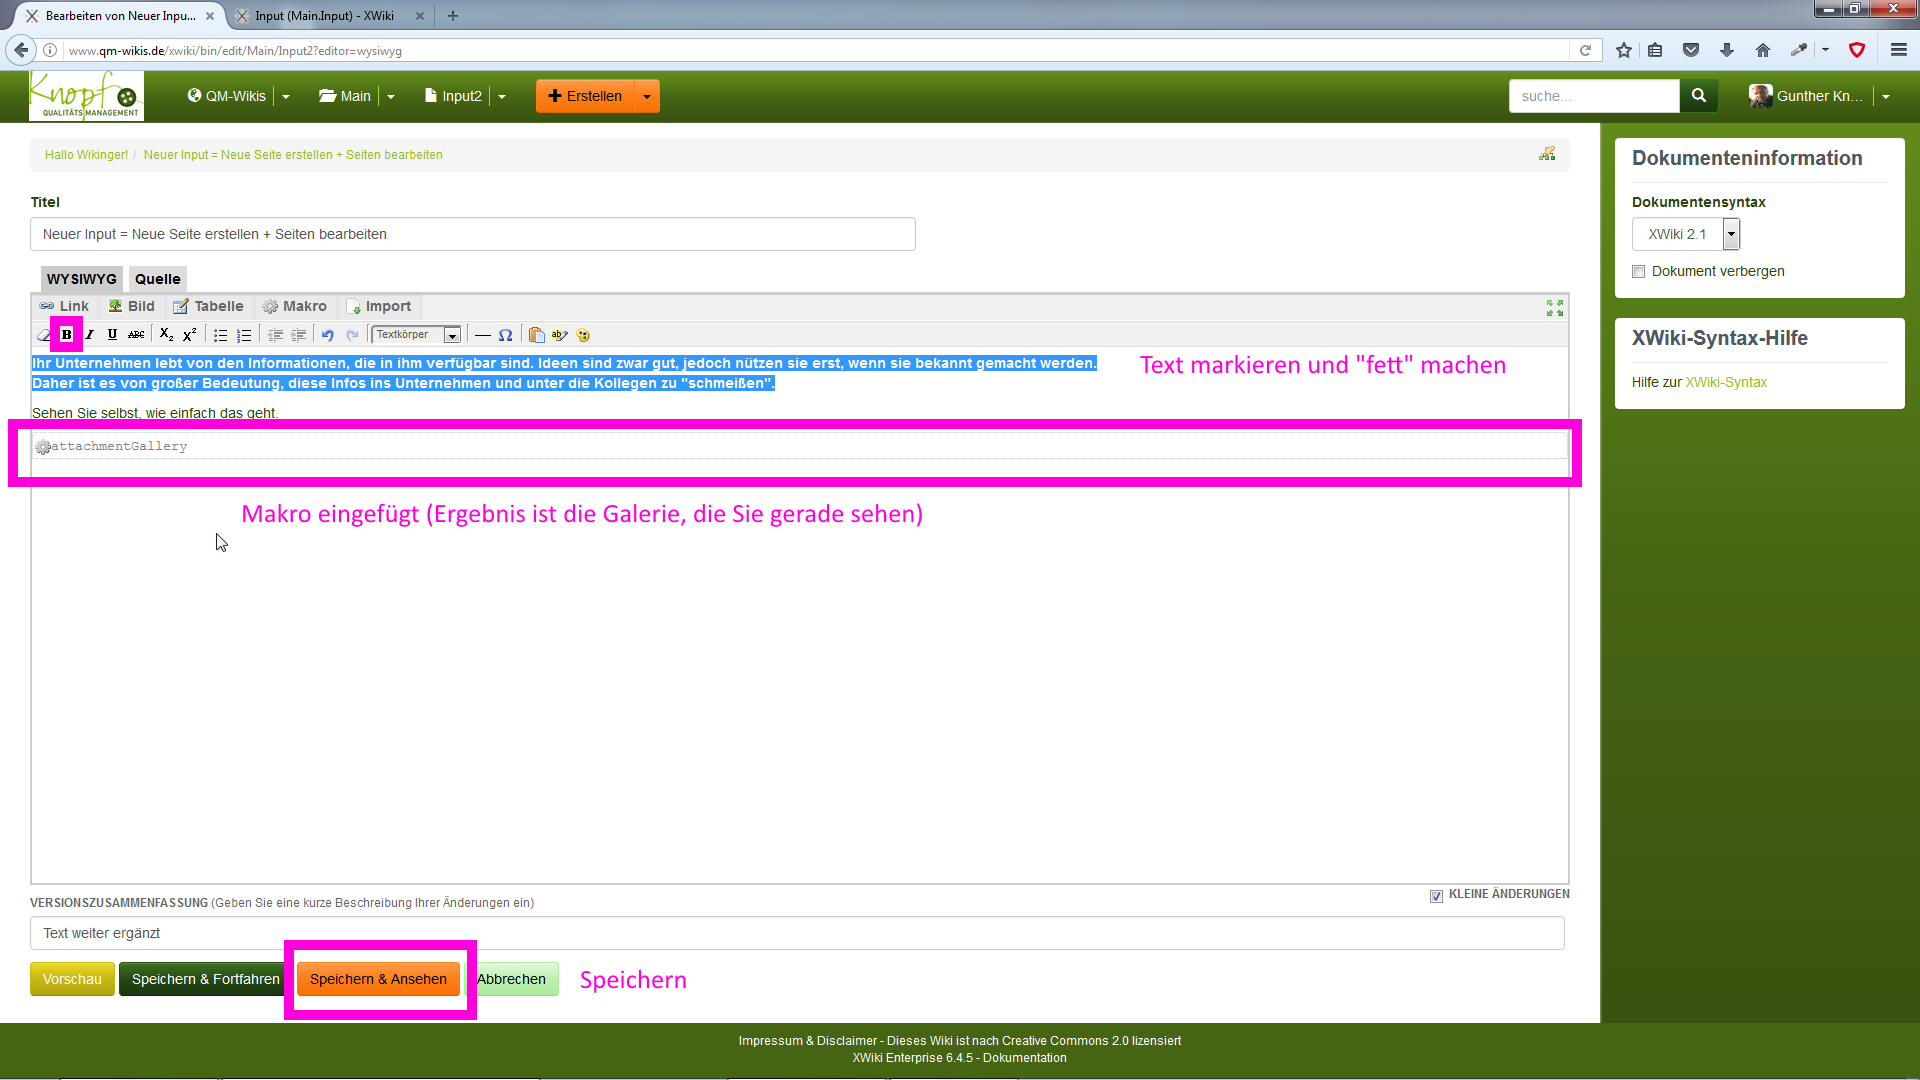Screen dimensions: 1920x1080
Task: Open the Dokumentensyntax XWiki 2.1 dropdown
Action: pyautogui.click(x=1686, y=234)
